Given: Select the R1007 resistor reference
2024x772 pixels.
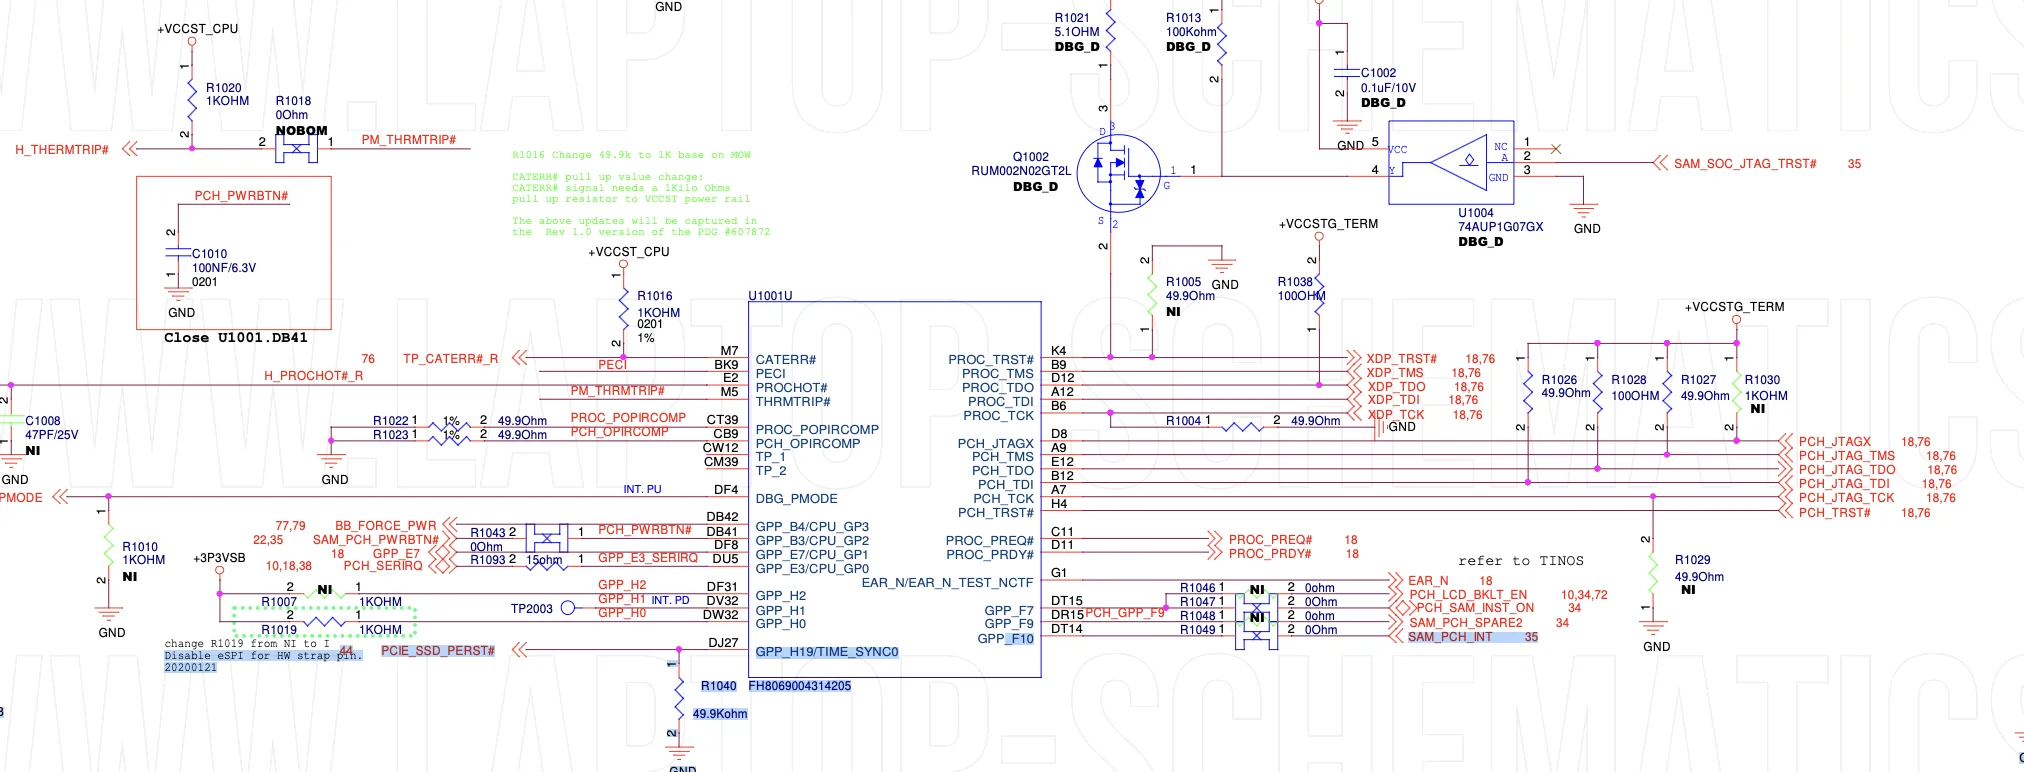Looking at the screenshot, I should coord(279,602).
